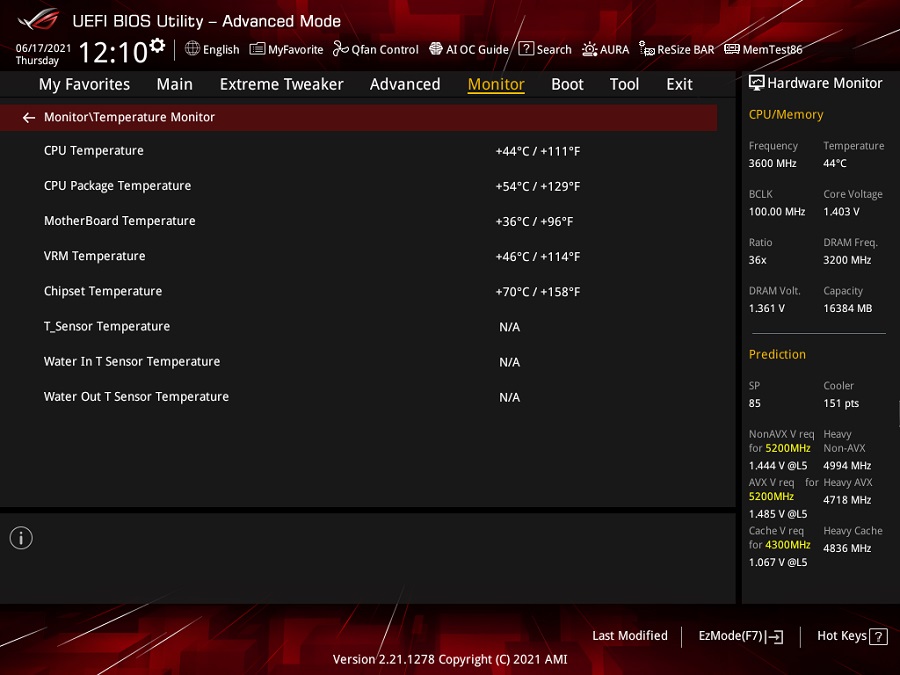
Task: Select the Monitor tab
Action: coord(496,84)
